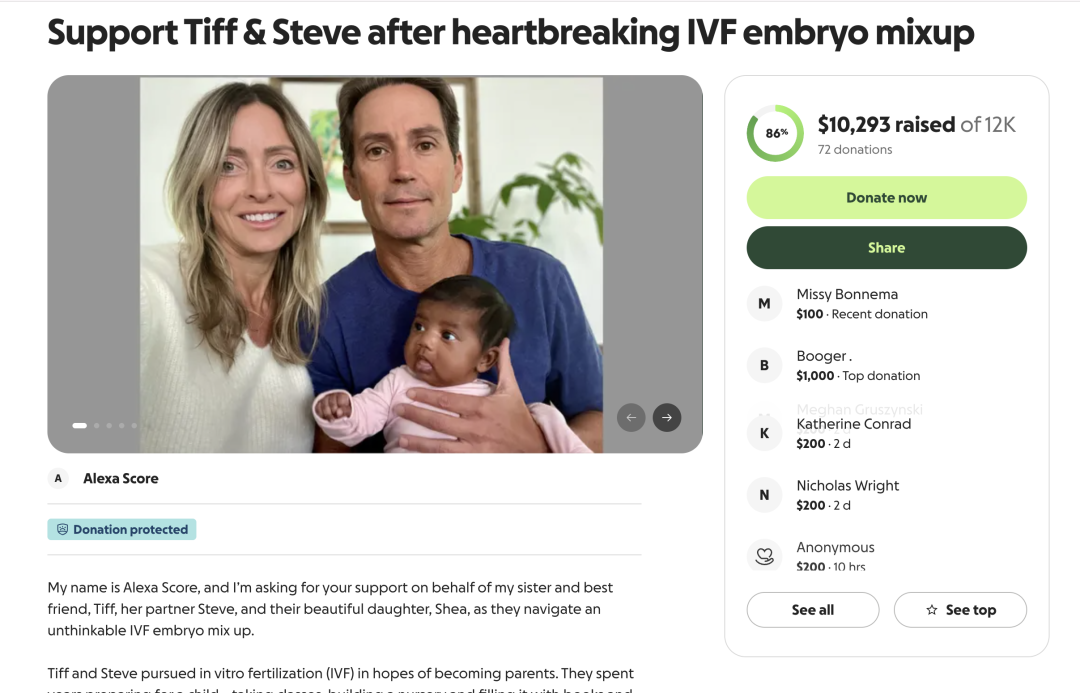View top donations via See top
The height and width of the screenshot is (693, 1080).
pos(960,610)
